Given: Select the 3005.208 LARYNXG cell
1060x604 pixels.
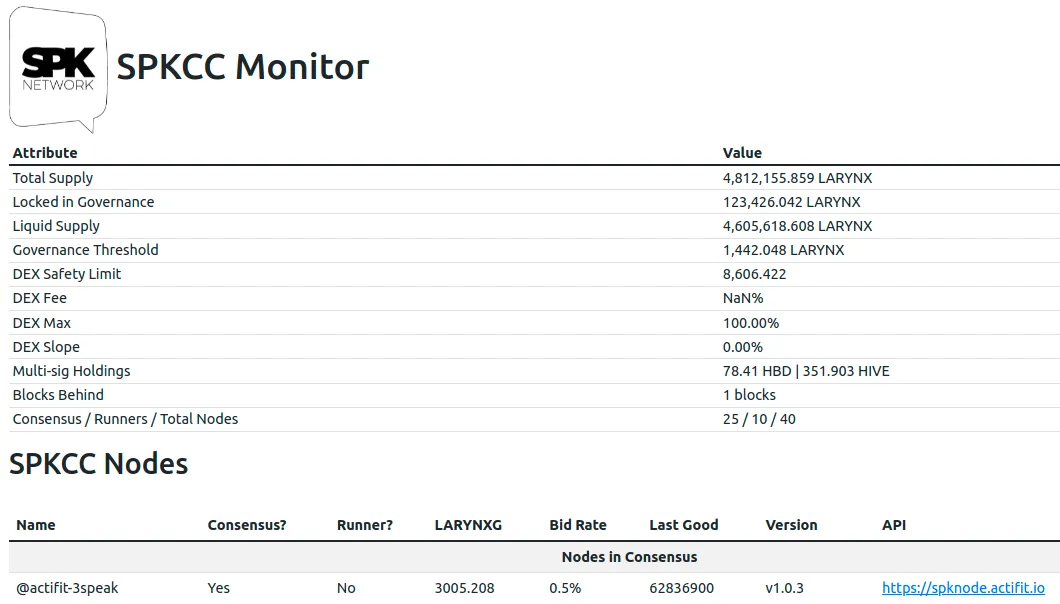Looking at the screenshot, I should tap(464, 588).
